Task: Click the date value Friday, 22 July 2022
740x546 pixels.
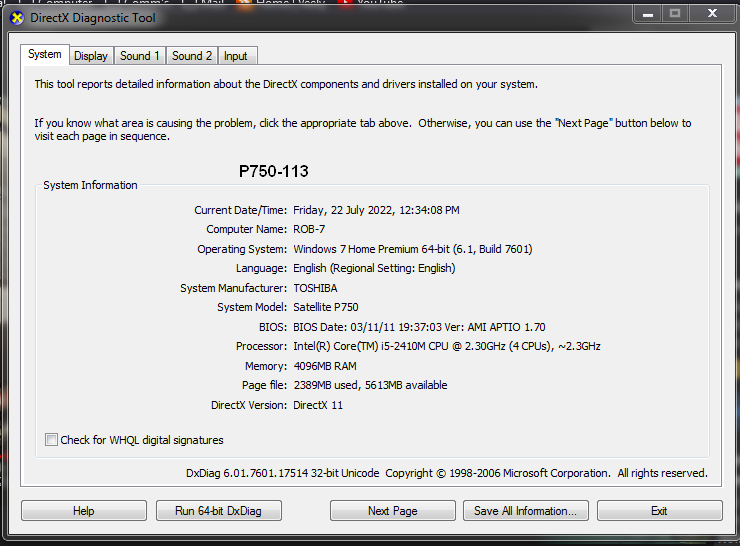Action: point(376,210)
